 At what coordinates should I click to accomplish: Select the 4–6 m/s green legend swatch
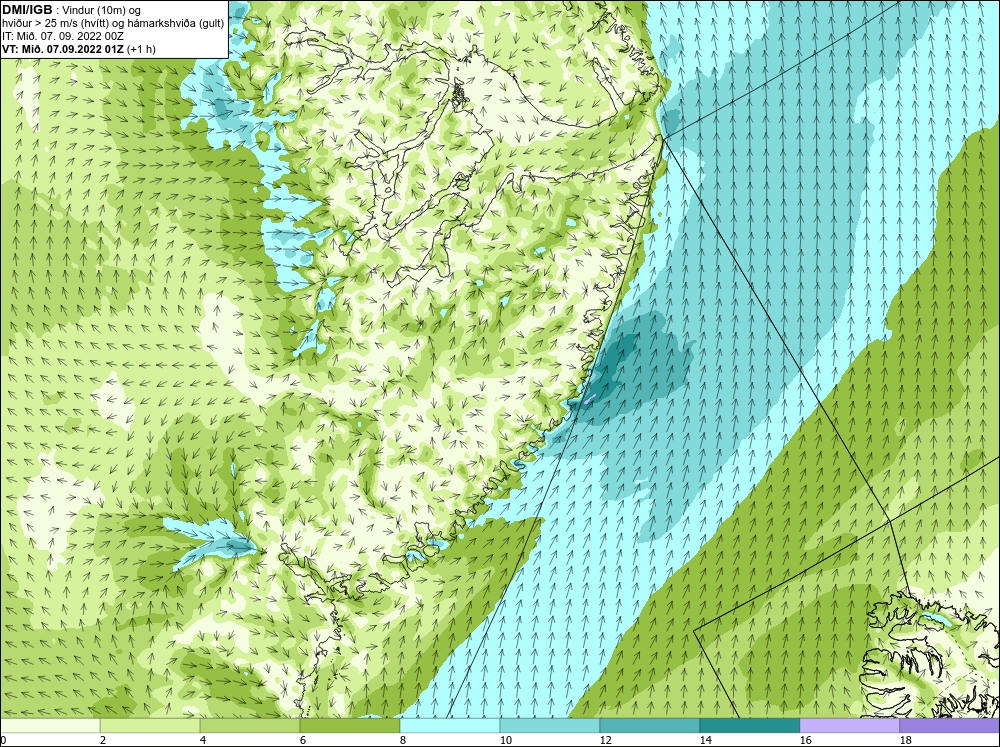tap(250, 726)
